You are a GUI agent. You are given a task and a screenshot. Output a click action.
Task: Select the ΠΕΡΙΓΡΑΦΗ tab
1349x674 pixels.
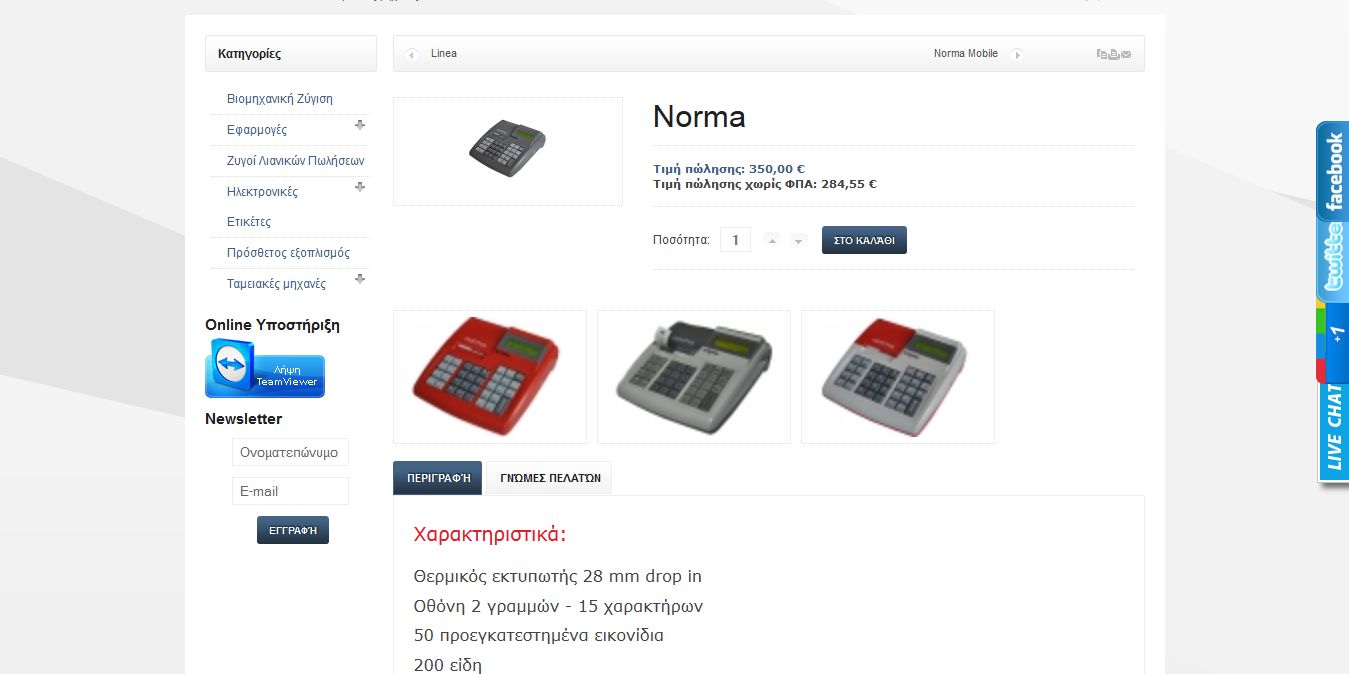pos(438,478)
